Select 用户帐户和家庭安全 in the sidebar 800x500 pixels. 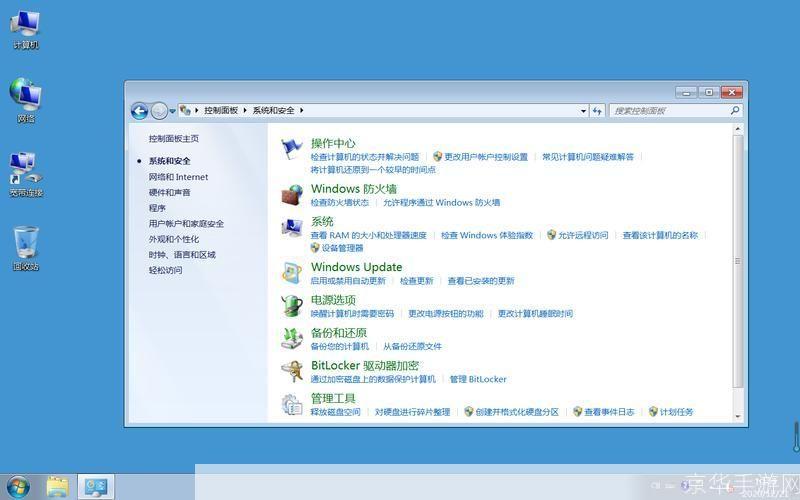tap(186, 223)
